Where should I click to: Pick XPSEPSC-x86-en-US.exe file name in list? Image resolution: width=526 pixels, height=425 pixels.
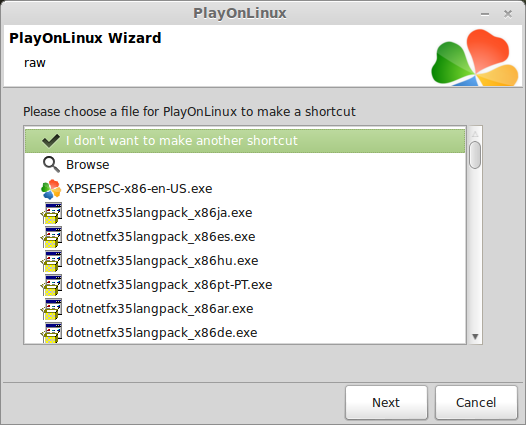coord(139,189)
